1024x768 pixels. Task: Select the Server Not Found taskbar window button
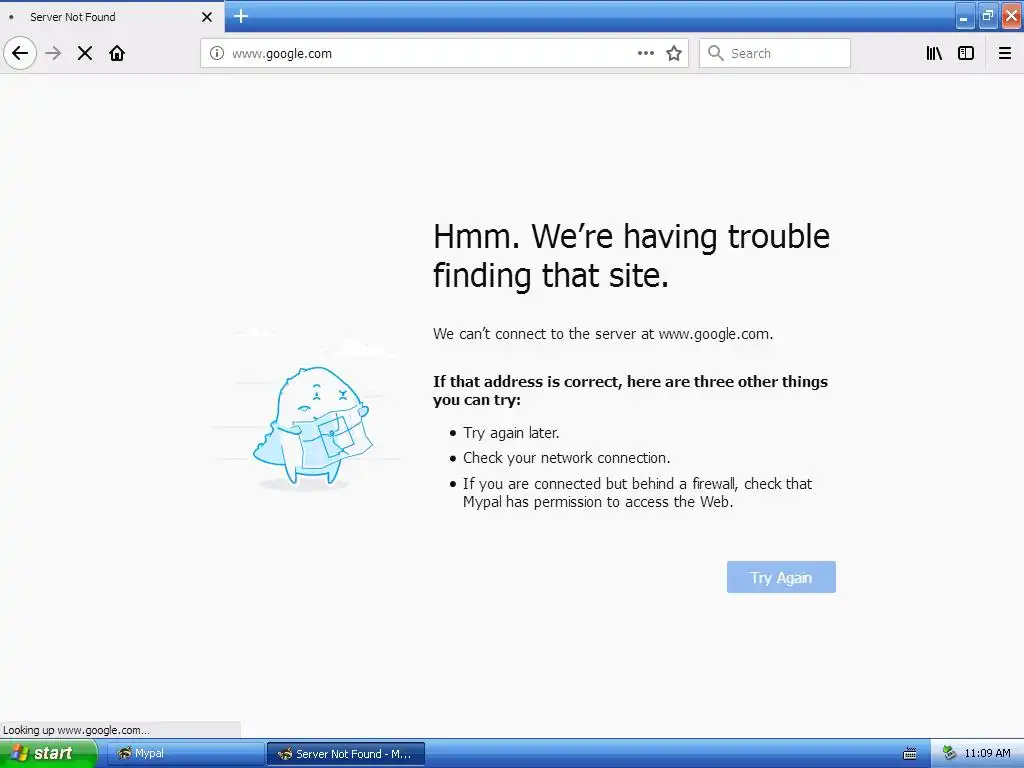tap(346, 754)
